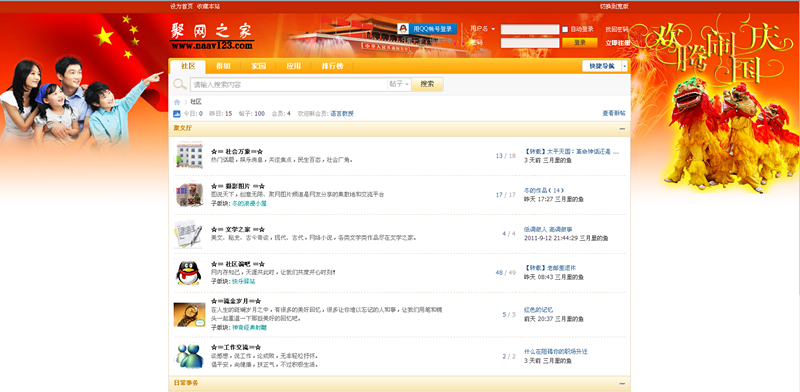Click the 找回密码 link
Image resolution: width=800 pixels, height=392 pixels.
click(x=617, y=29)
